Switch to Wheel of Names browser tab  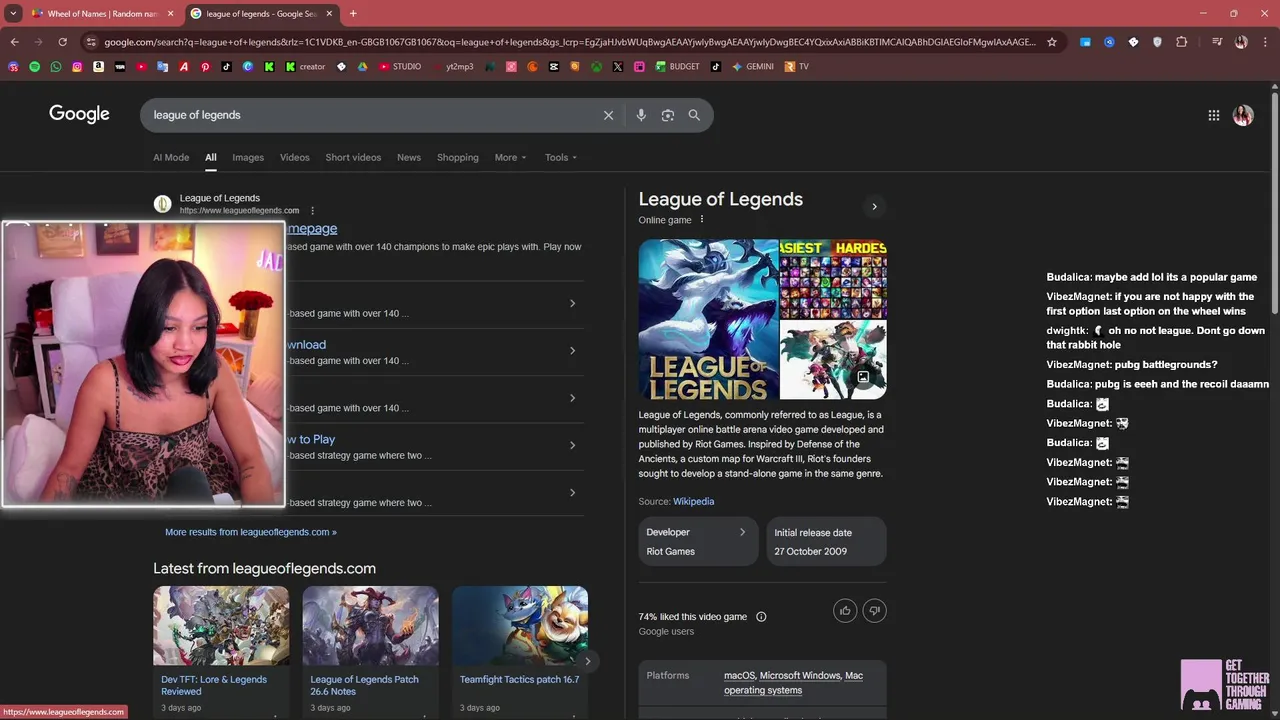[103, 14]
